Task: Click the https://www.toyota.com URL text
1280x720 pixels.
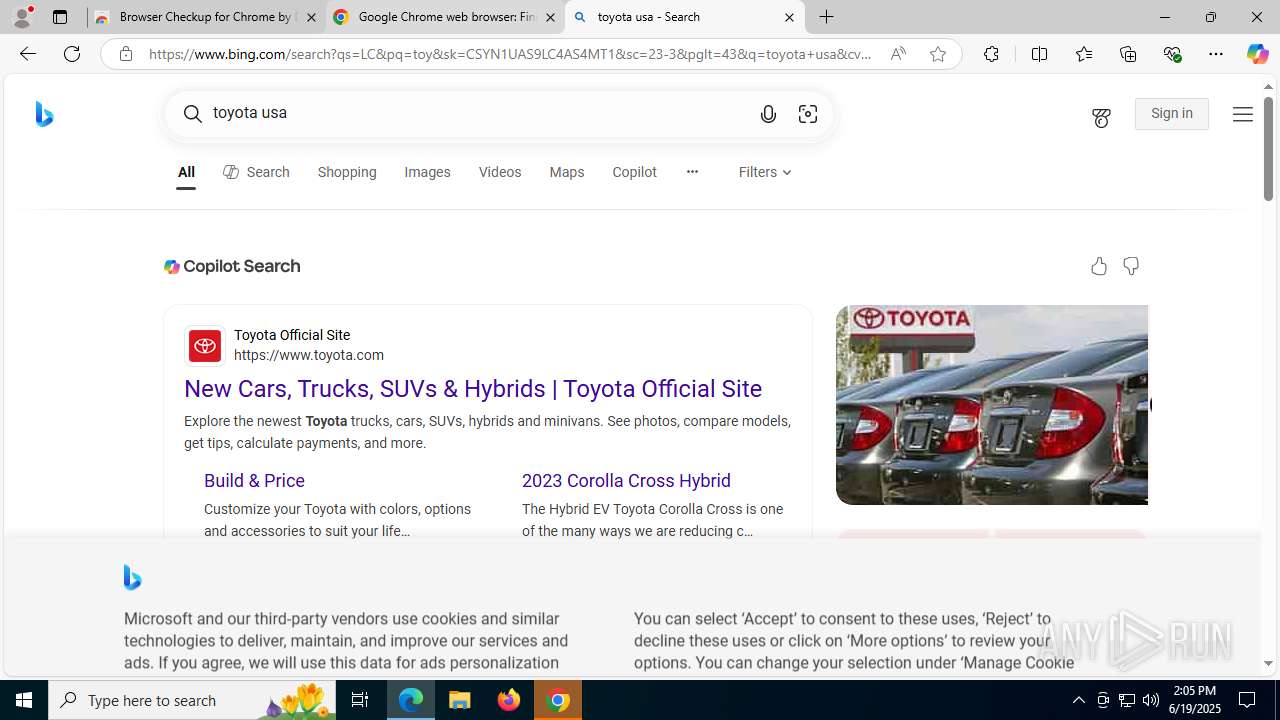Action: click(x=309, y=355)
